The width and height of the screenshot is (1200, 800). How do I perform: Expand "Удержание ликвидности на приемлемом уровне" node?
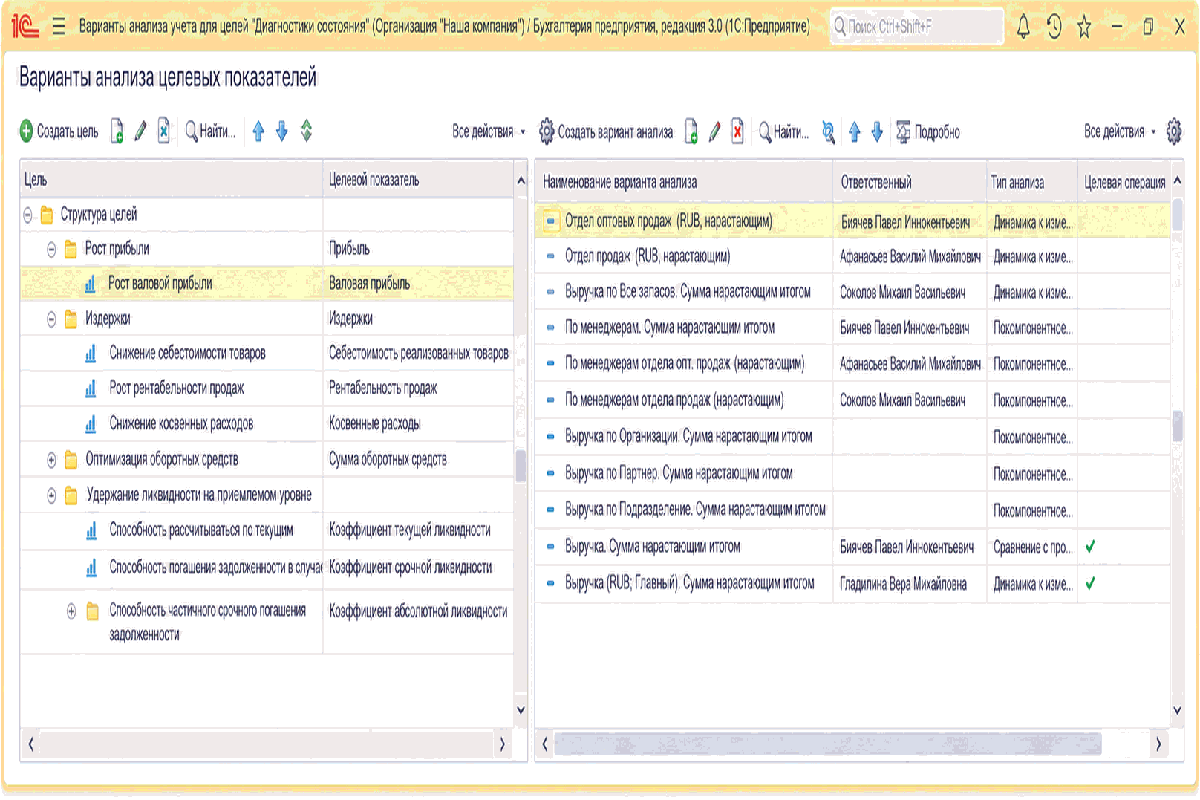tap(52, 495)
